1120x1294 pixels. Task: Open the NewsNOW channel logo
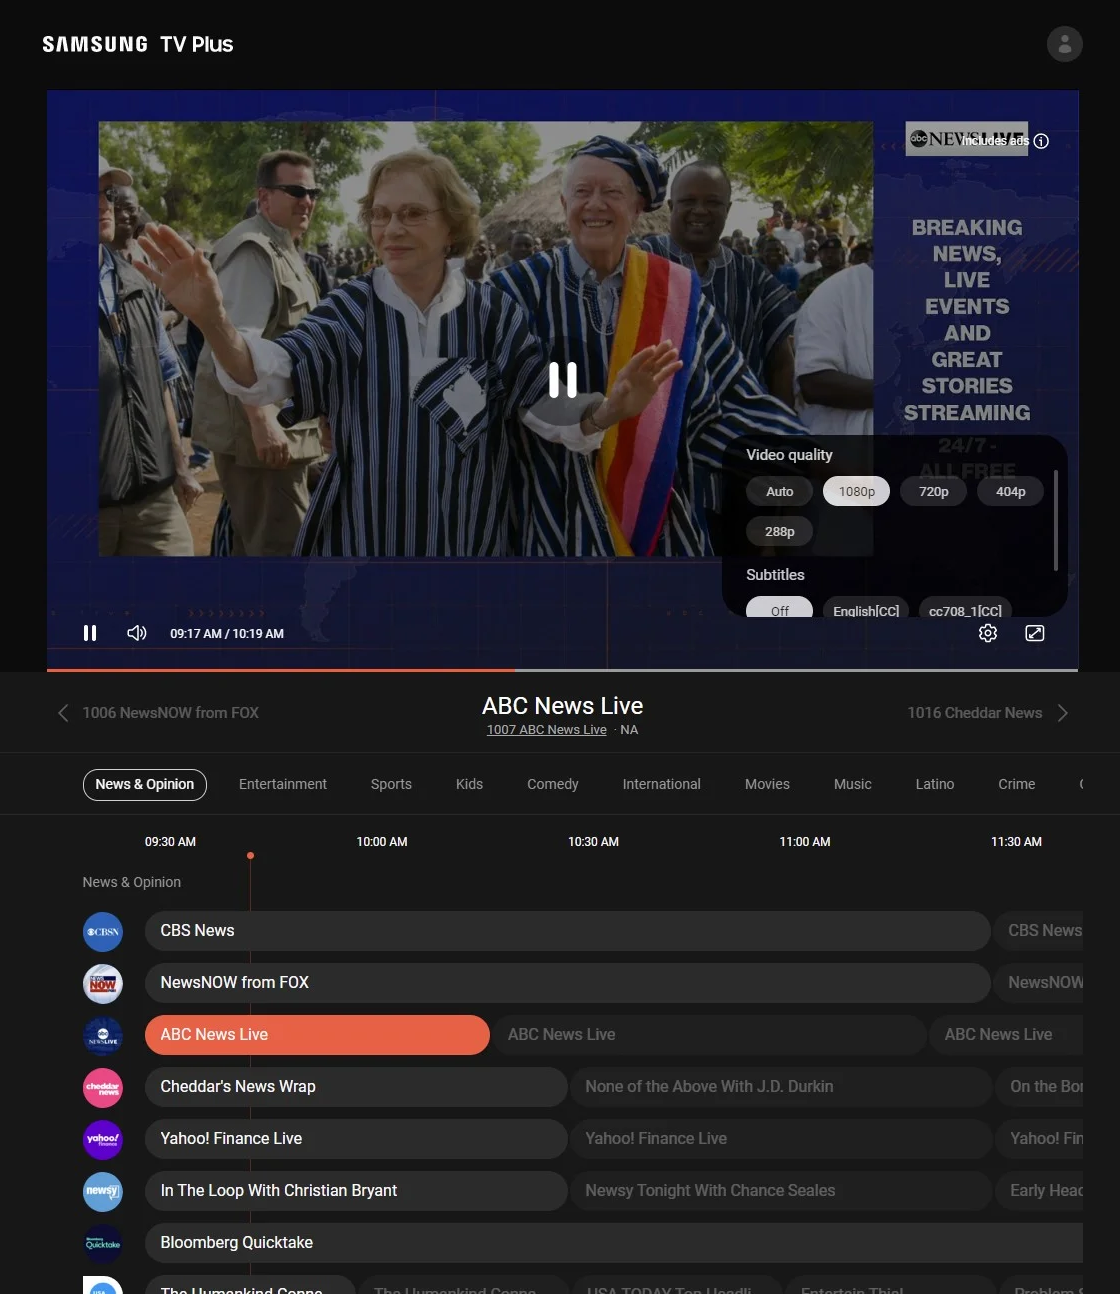click(x=103, y=984)
